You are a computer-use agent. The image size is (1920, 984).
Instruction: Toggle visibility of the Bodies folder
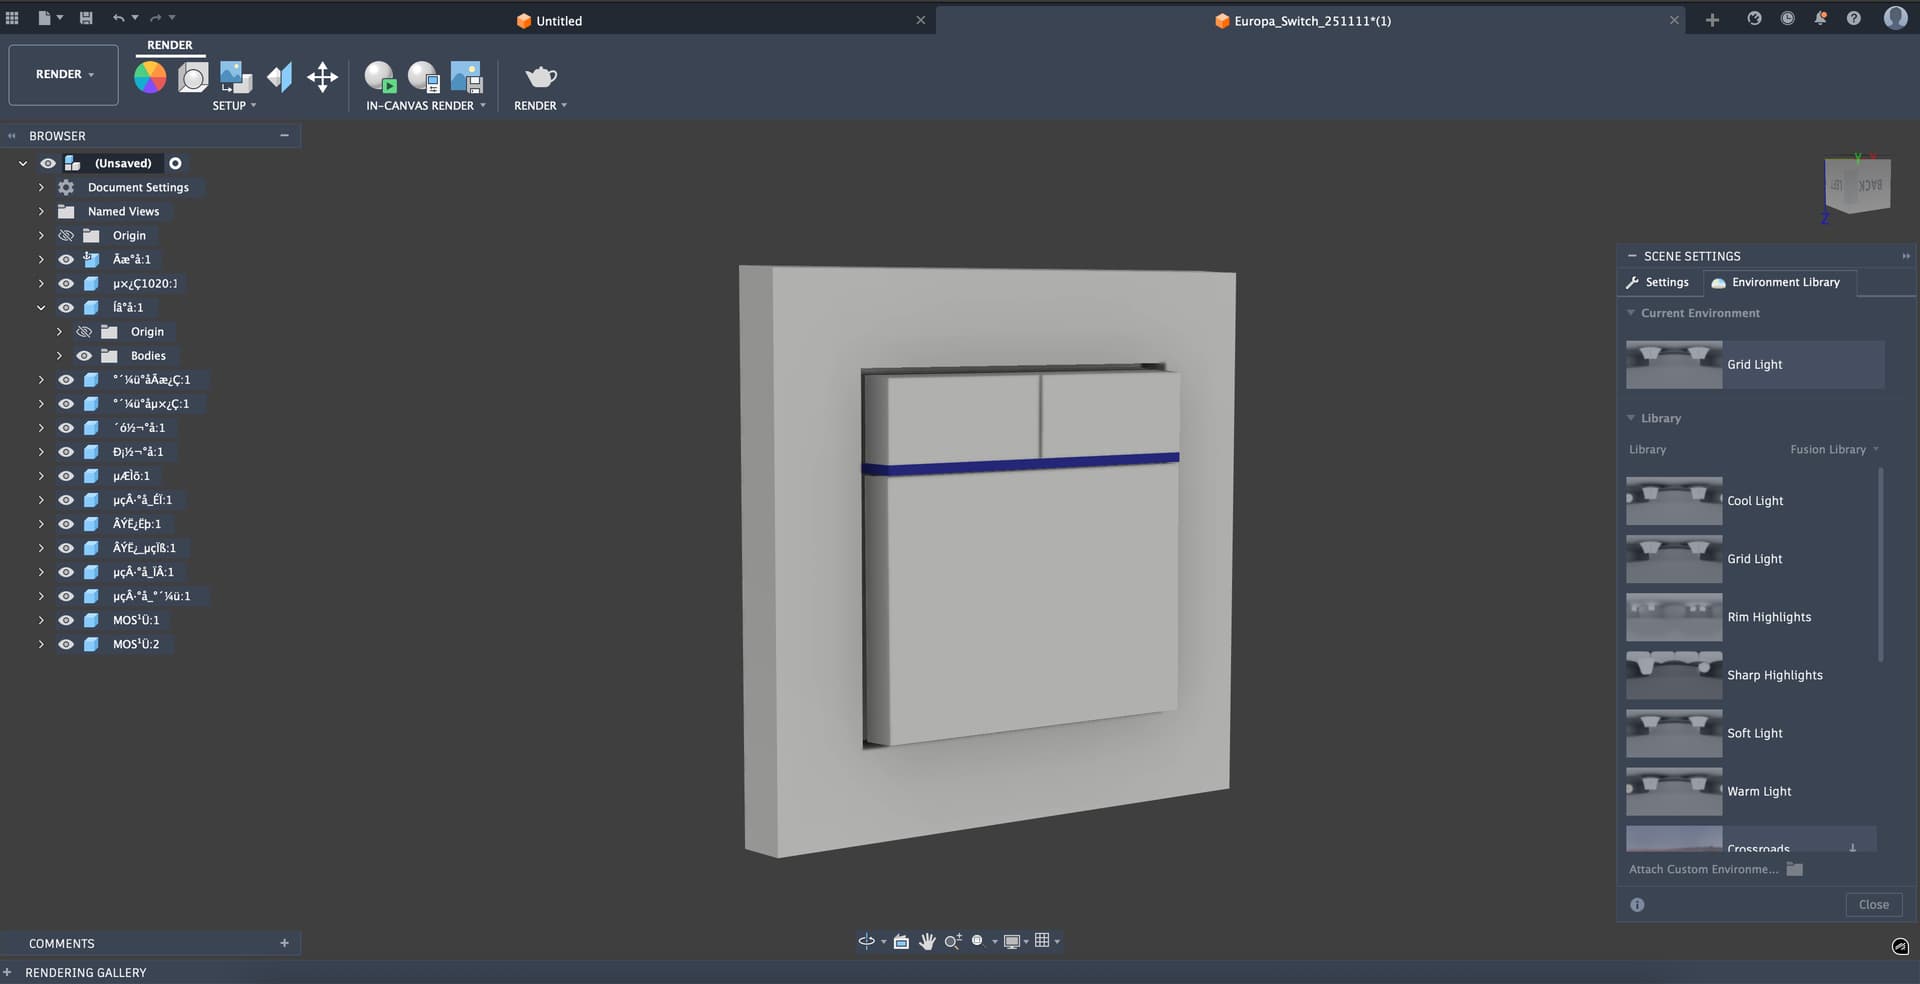click(x=84, y=356)
